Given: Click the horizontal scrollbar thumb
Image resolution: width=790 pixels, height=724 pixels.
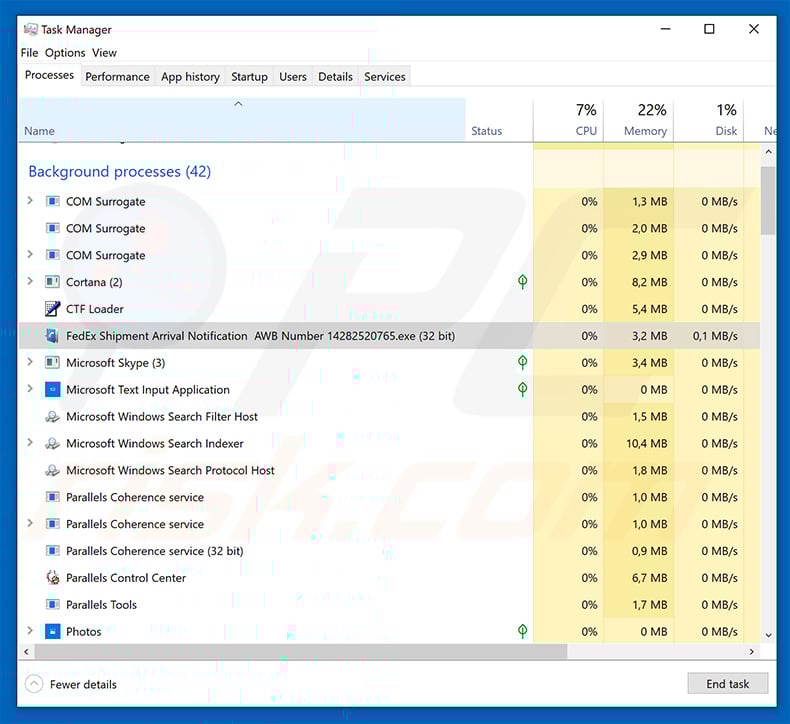Looking at the screenshot, I should tap(300, 651).
